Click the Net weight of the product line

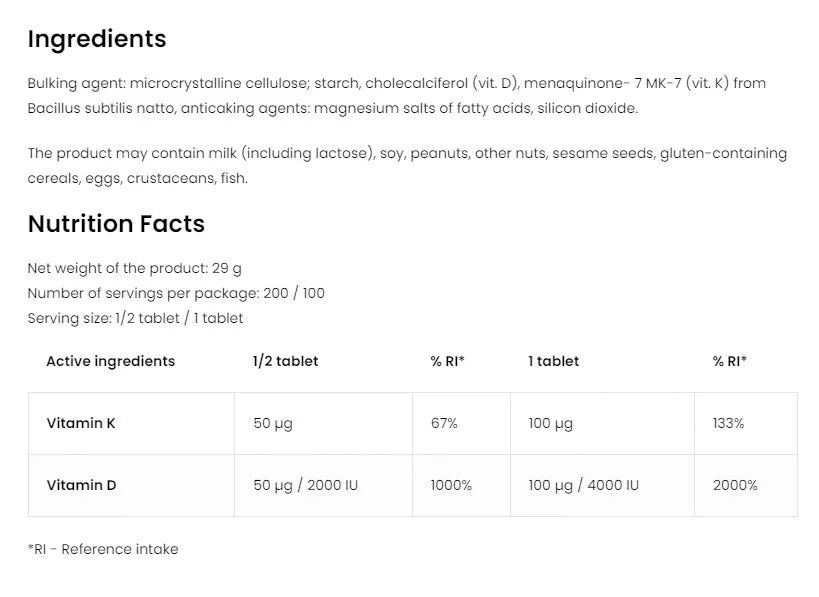pyautogui.click(x=135, y=268)
